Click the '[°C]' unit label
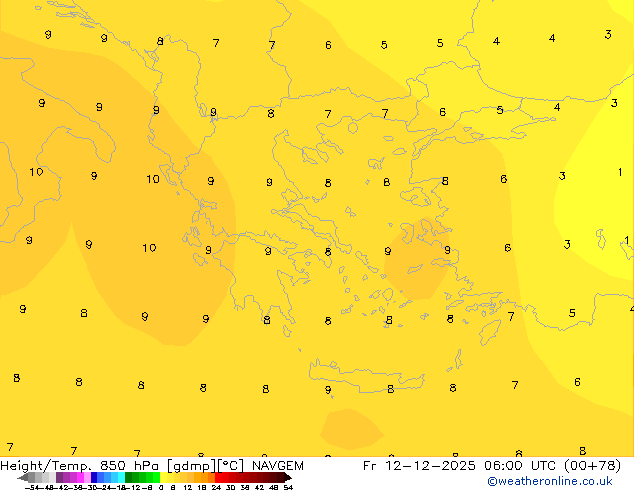The height and width of the screenshot is (490, 634). click(x=231, y=466)
